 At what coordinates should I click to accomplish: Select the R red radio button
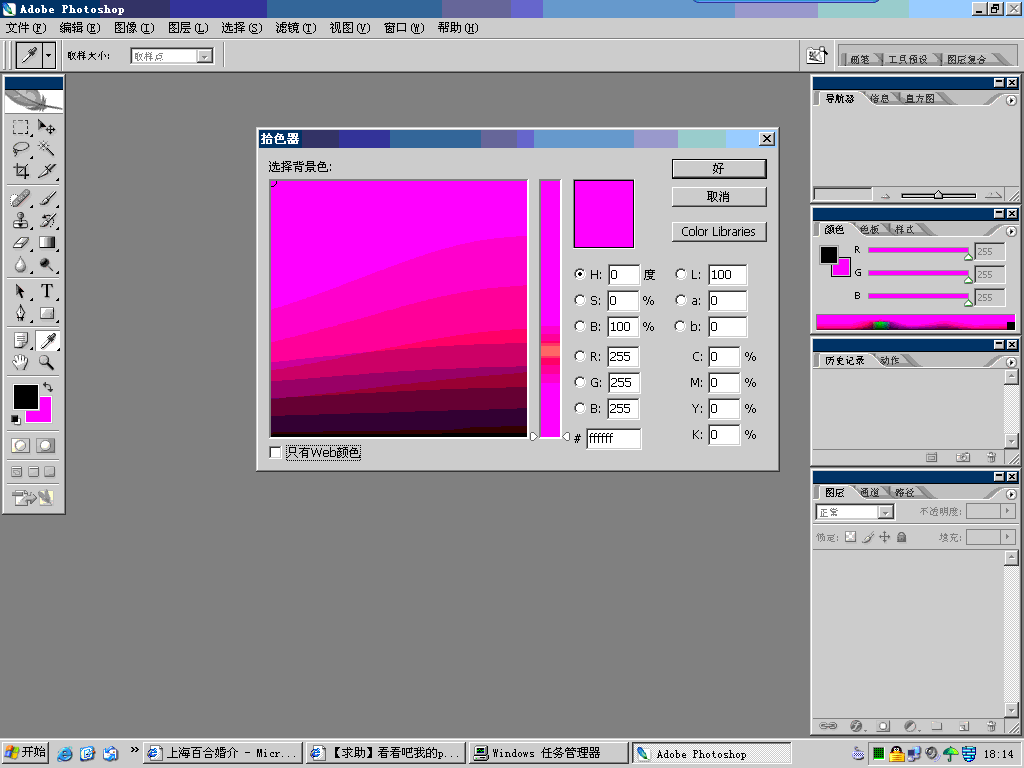coord(580,356)
